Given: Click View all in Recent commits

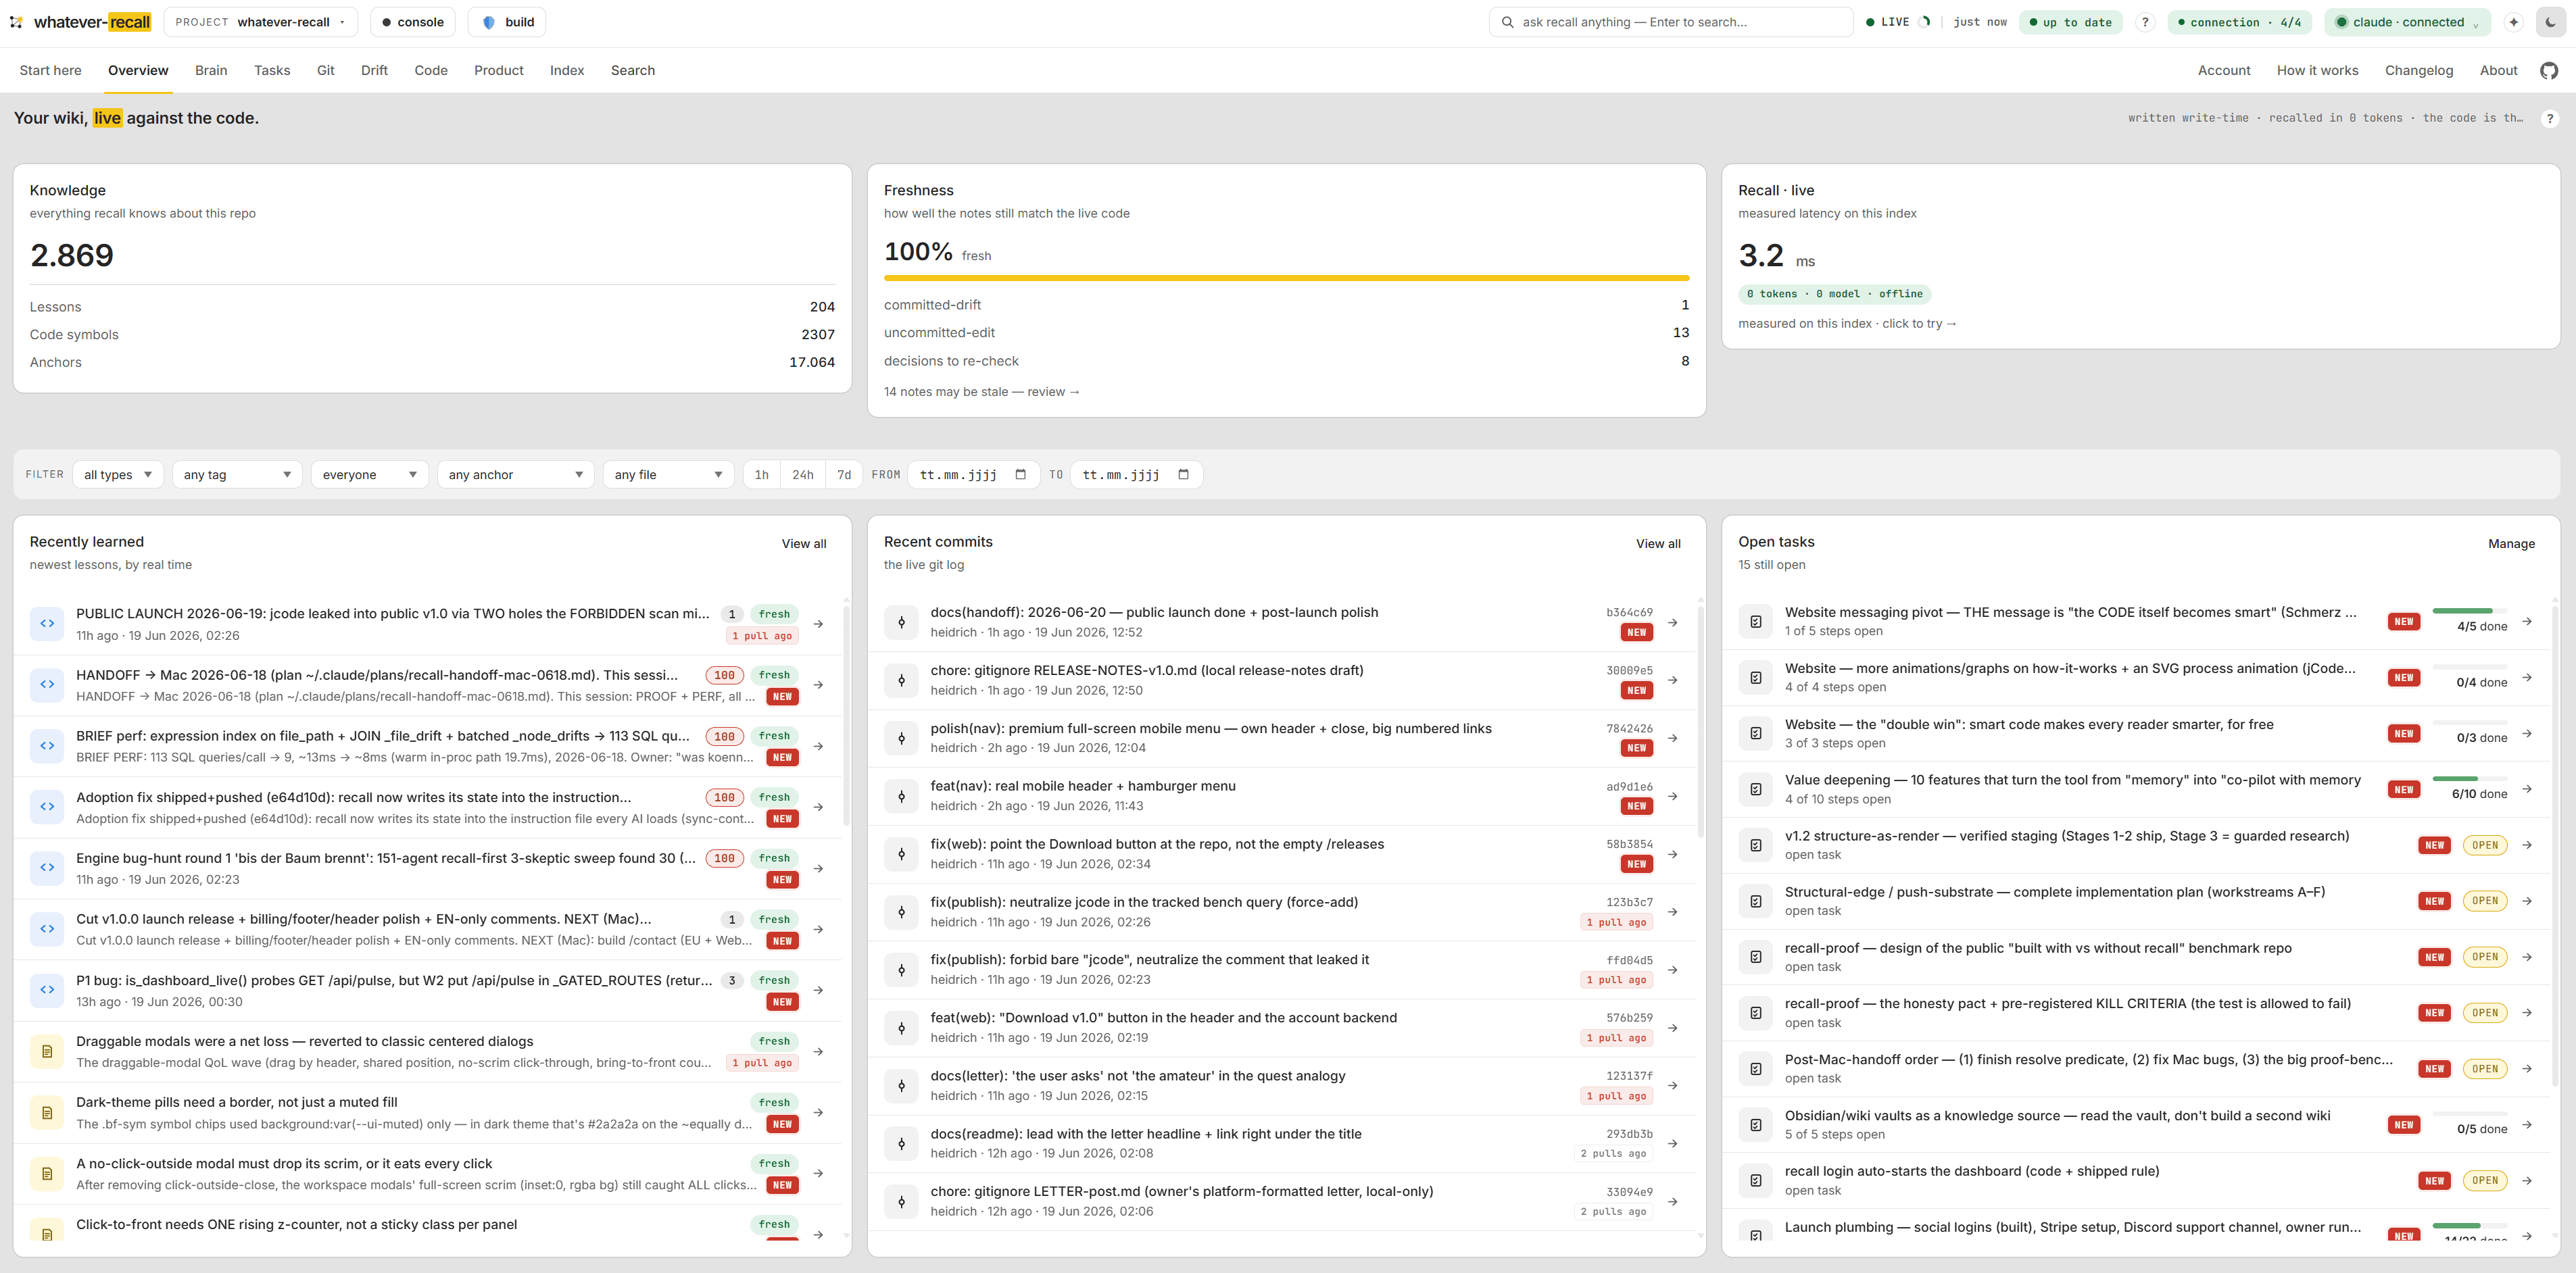Looking at the screenshot, I should [x=1658, y=543].
